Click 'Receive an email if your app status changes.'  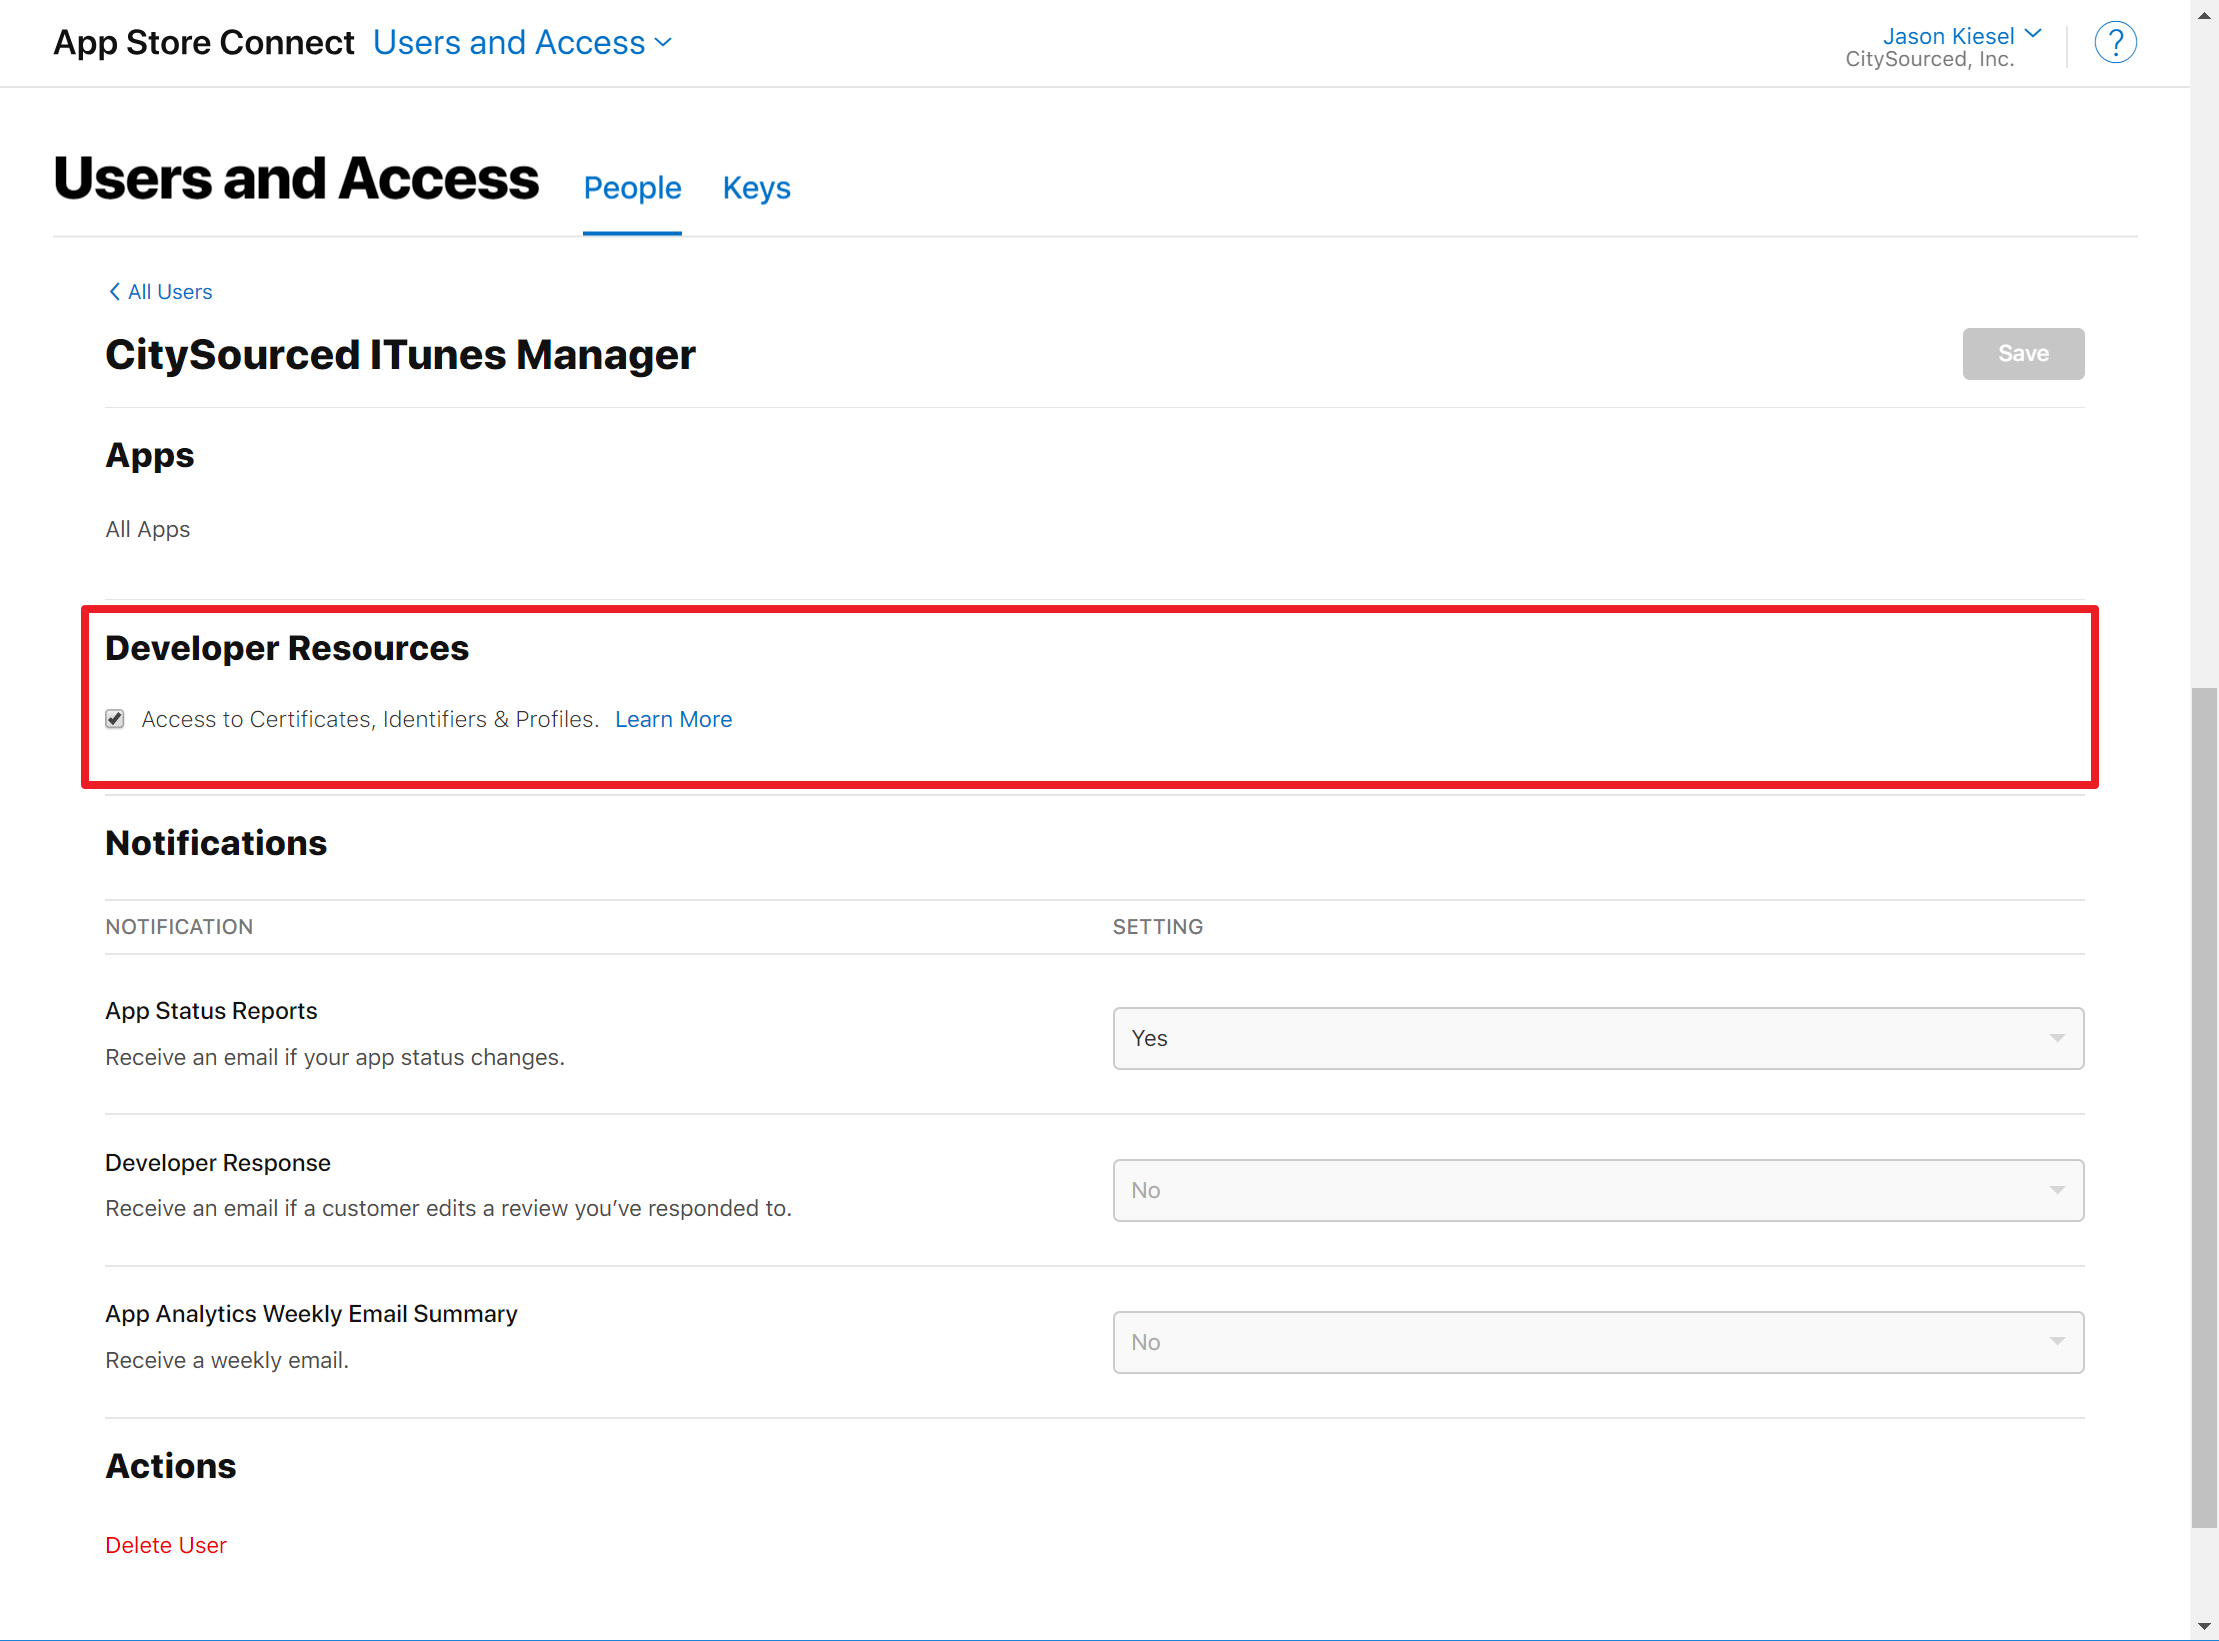click(x=335, y=1057)
